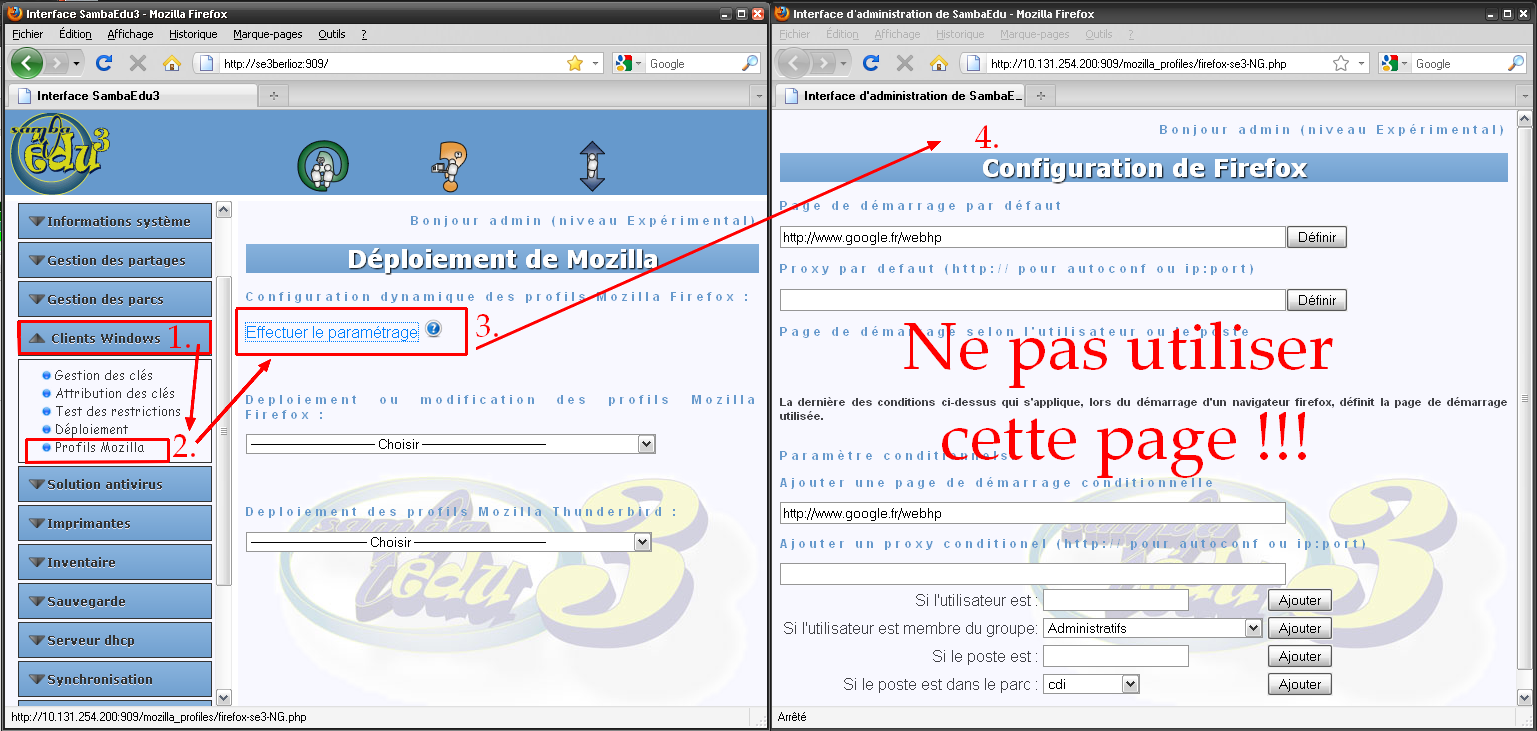
Task: Click Effectuer le paramétrage link
Action: pos(332,332)
